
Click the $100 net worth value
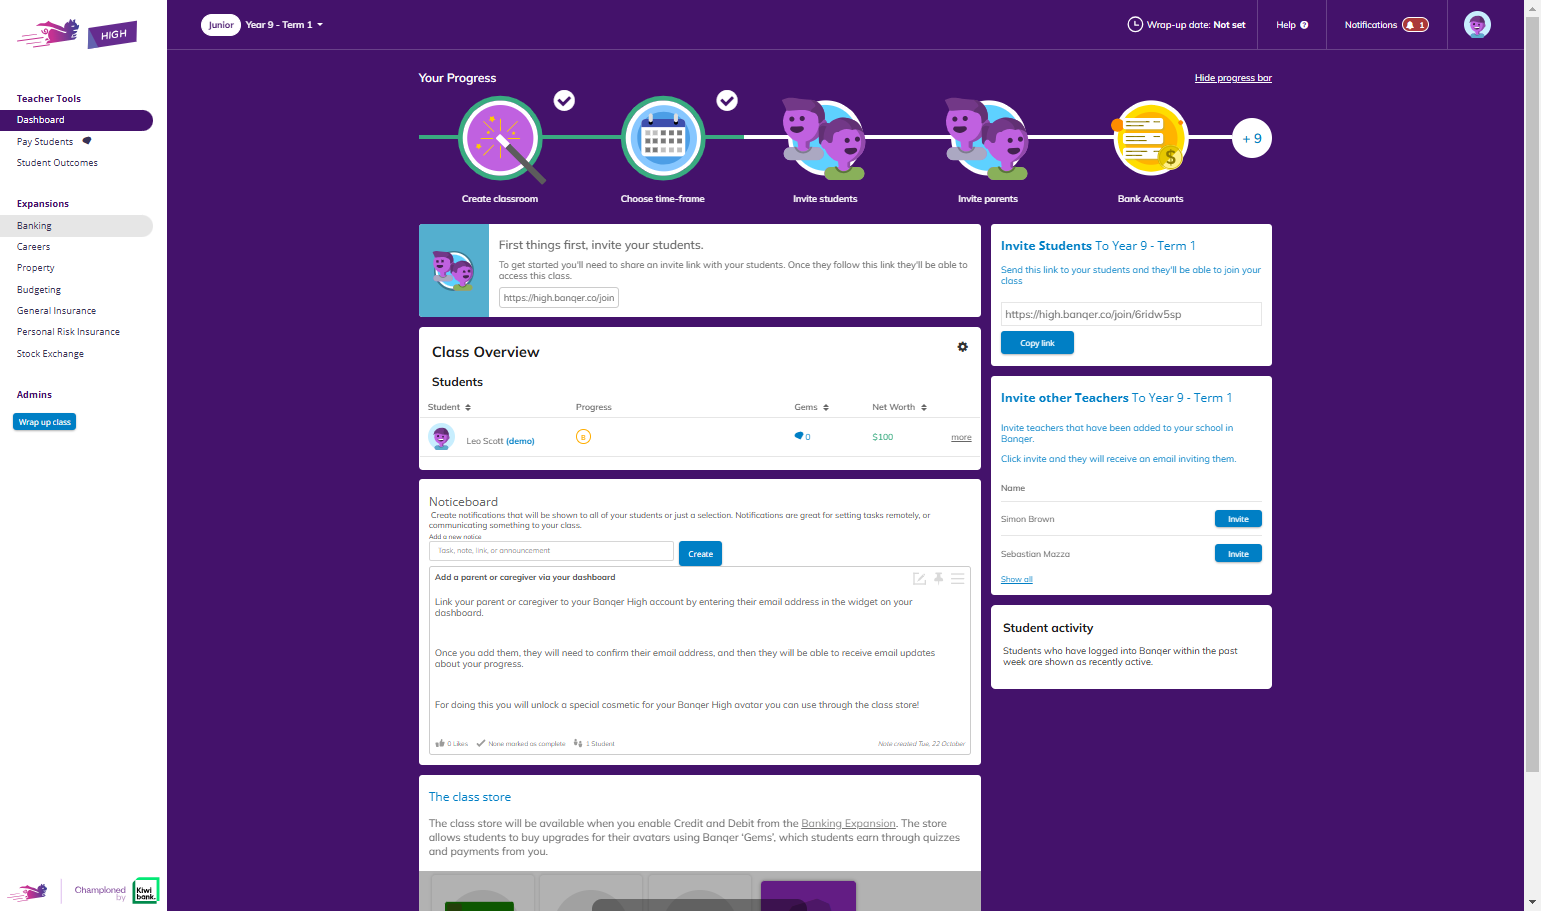coord(883,437)
